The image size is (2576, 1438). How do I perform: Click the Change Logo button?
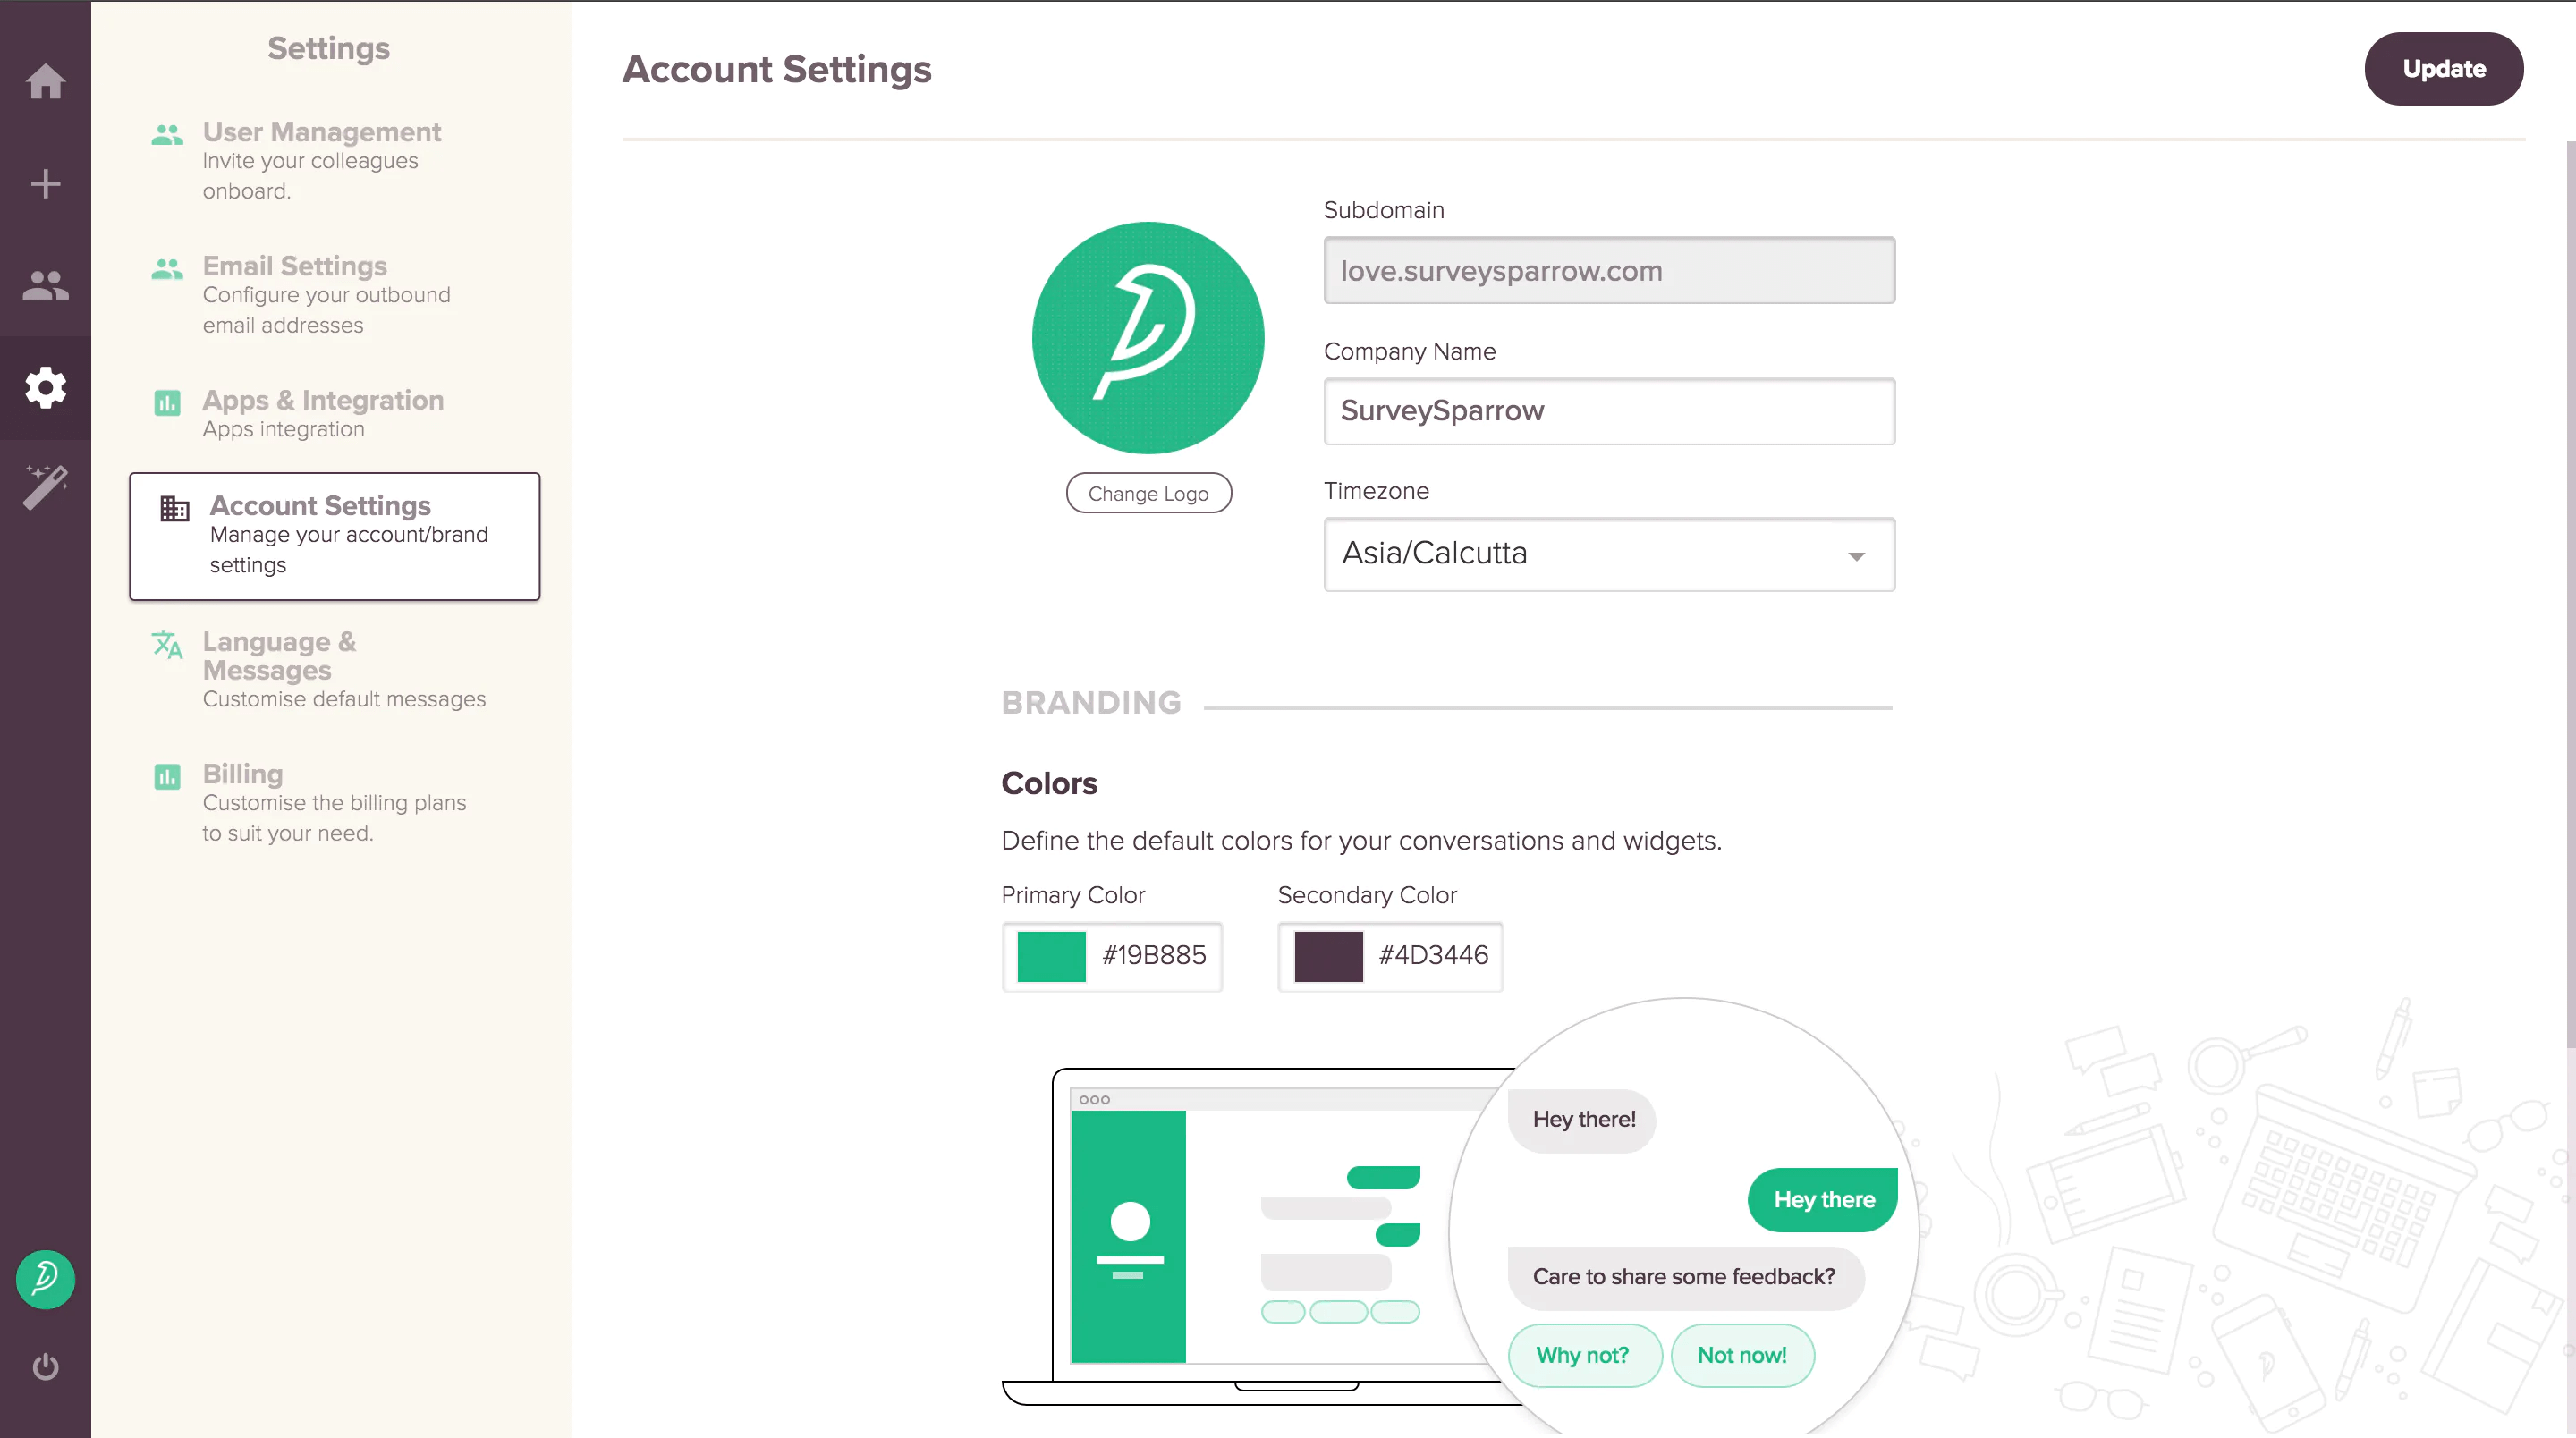click(1147, 493)
